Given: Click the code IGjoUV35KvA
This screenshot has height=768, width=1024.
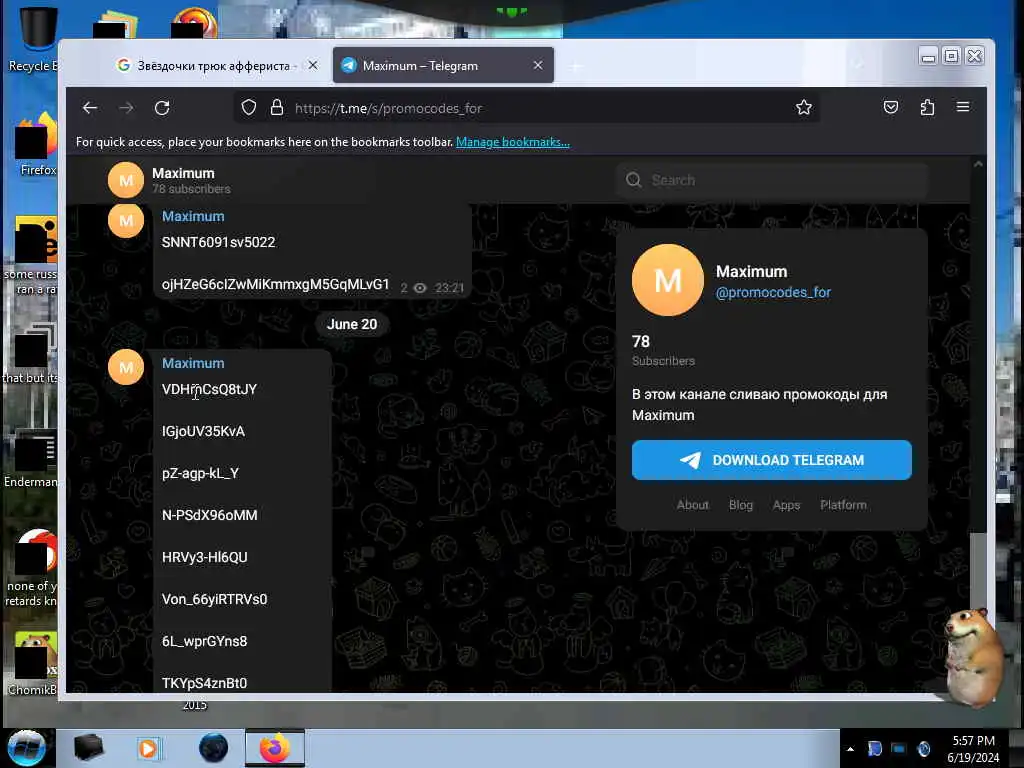Looking at the screenshot, I should 203,432.
